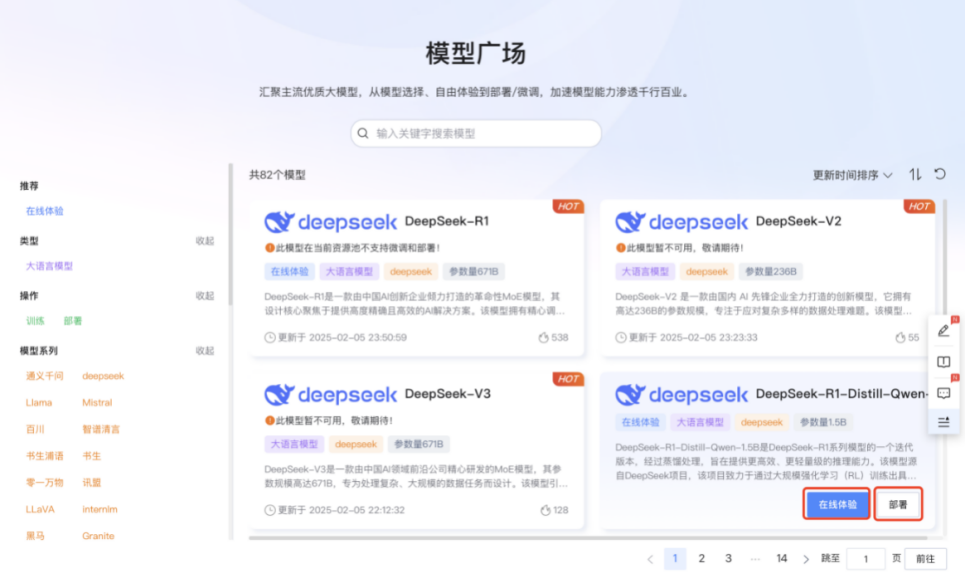Click the reset refresh icon
This screenshot has height=573, width=965.
point(940,174)
